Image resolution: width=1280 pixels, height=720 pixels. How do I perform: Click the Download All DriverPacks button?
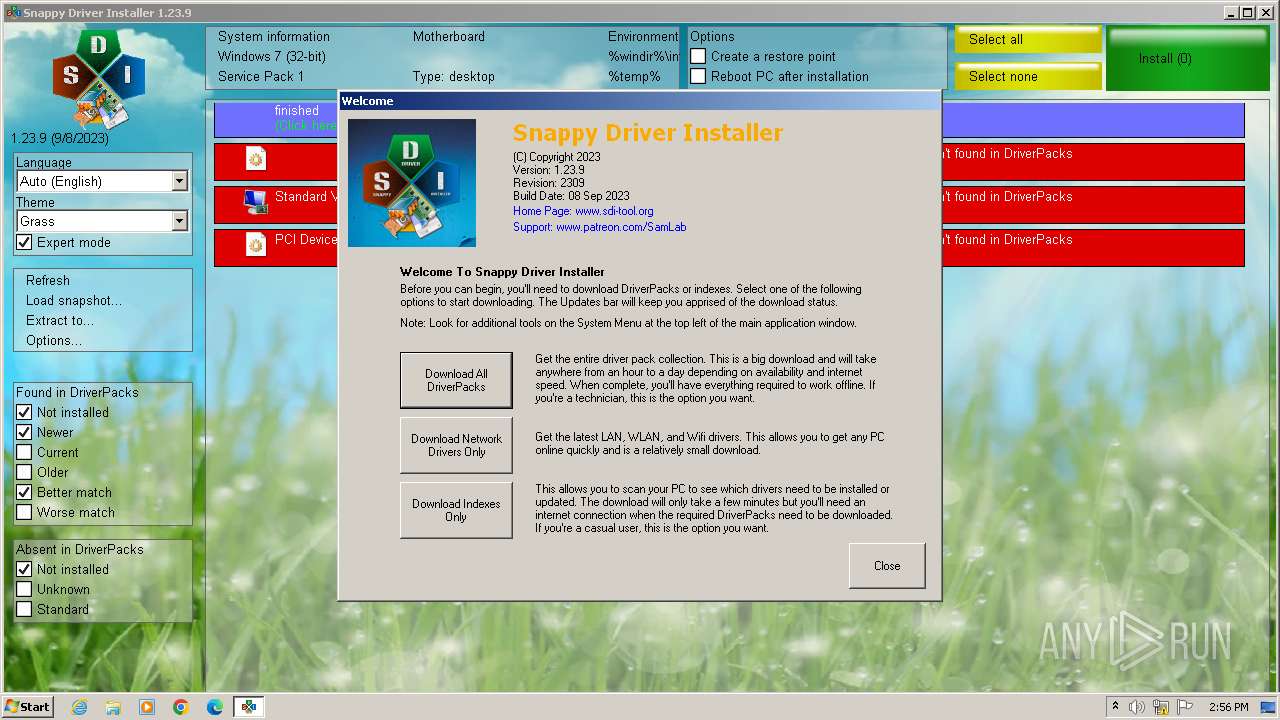[x=456, y=380]
